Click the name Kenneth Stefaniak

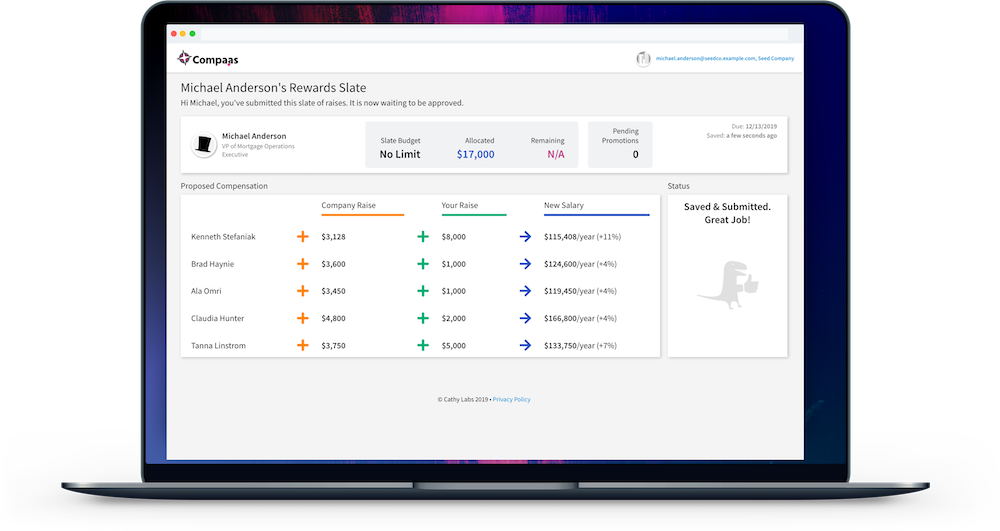(223, 236)
